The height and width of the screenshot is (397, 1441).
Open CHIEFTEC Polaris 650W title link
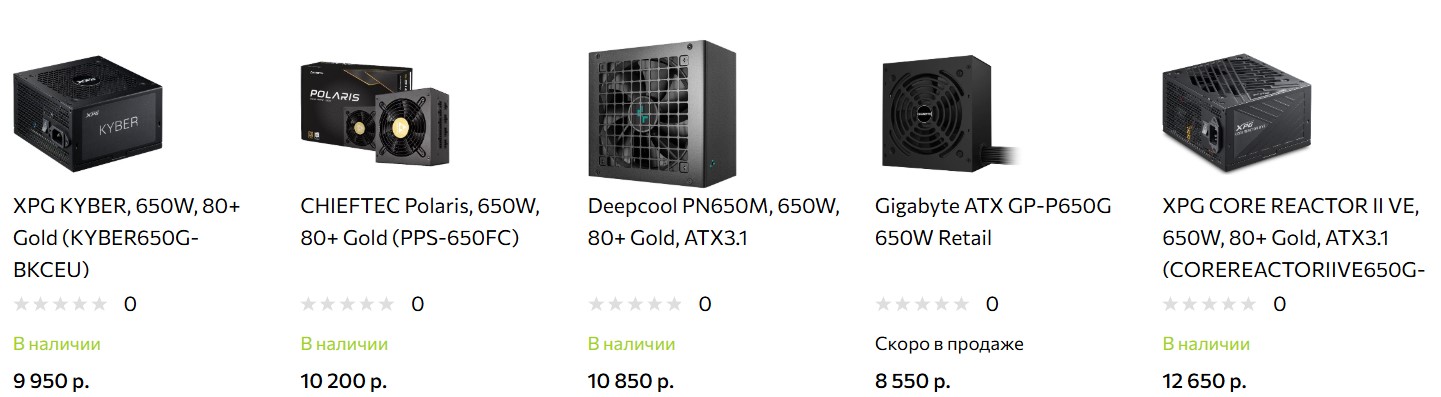click(x=420, y=222)
